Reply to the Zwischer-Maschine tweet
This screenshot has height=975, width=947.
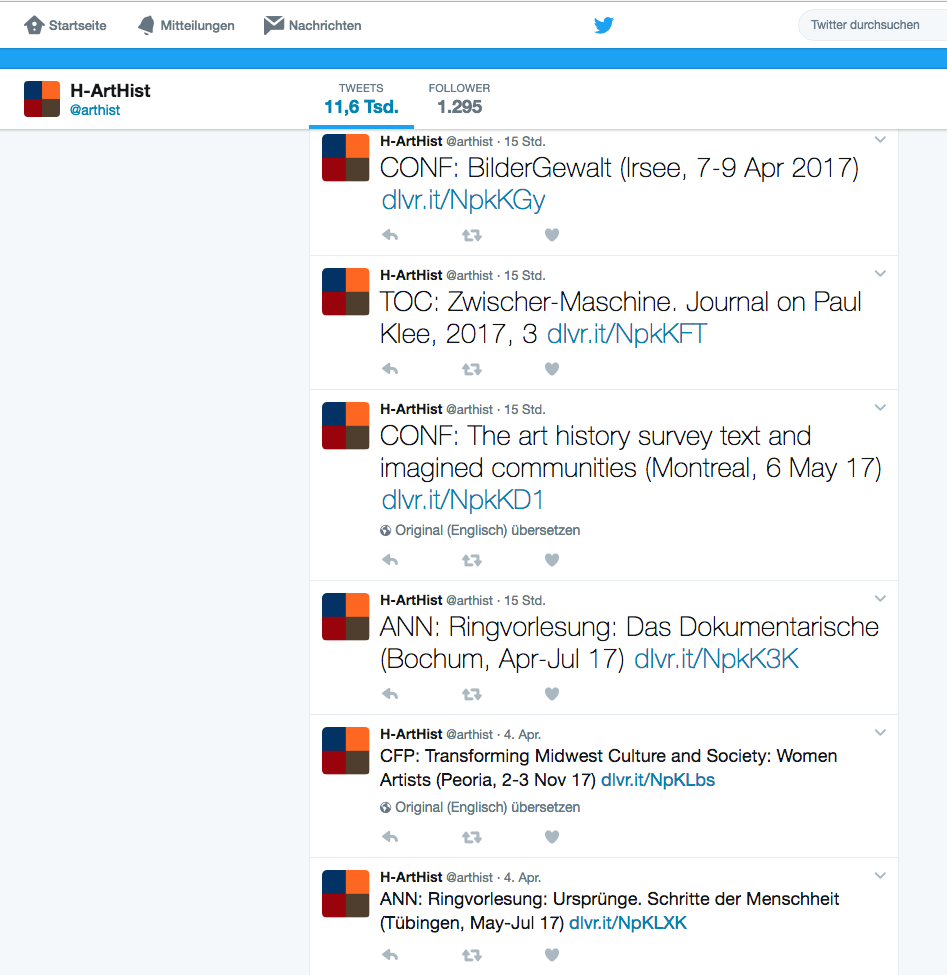pos(390,369)
